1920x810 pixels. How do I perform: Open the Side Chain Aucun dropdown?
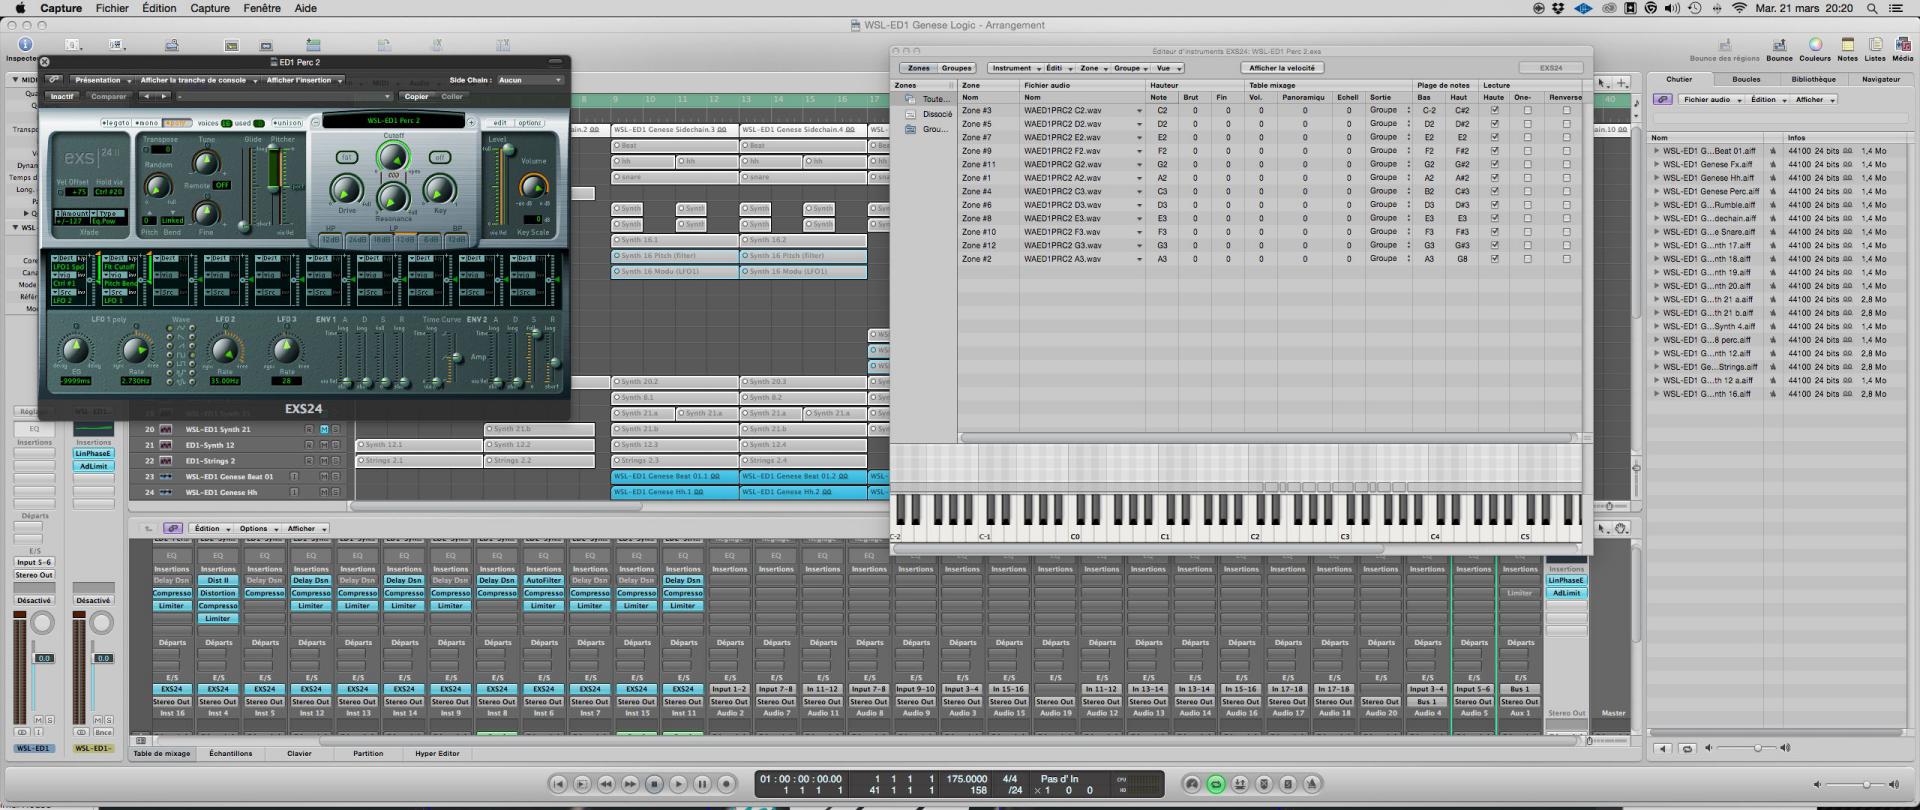(530, 80)
